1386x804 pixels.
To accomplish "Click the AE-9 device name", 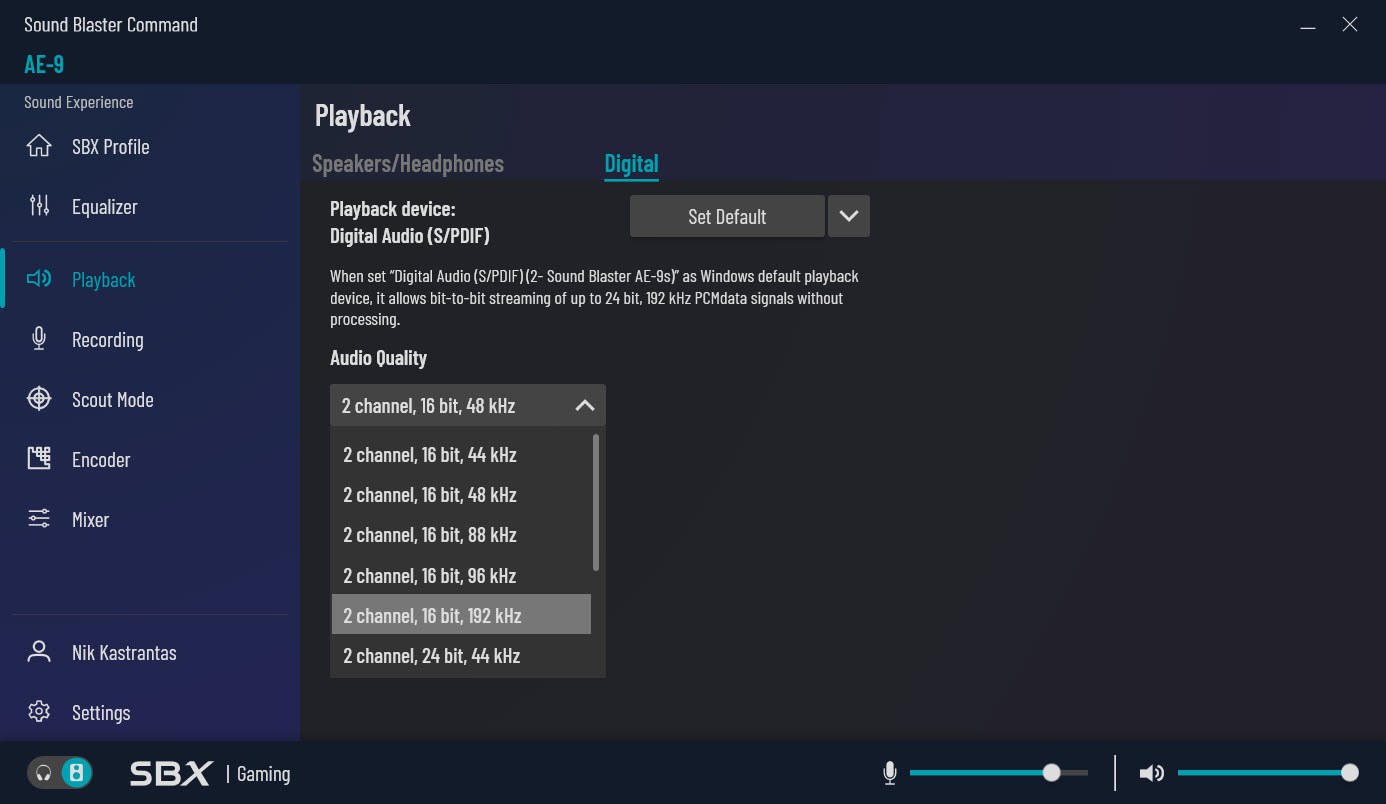I will point(44,64).
